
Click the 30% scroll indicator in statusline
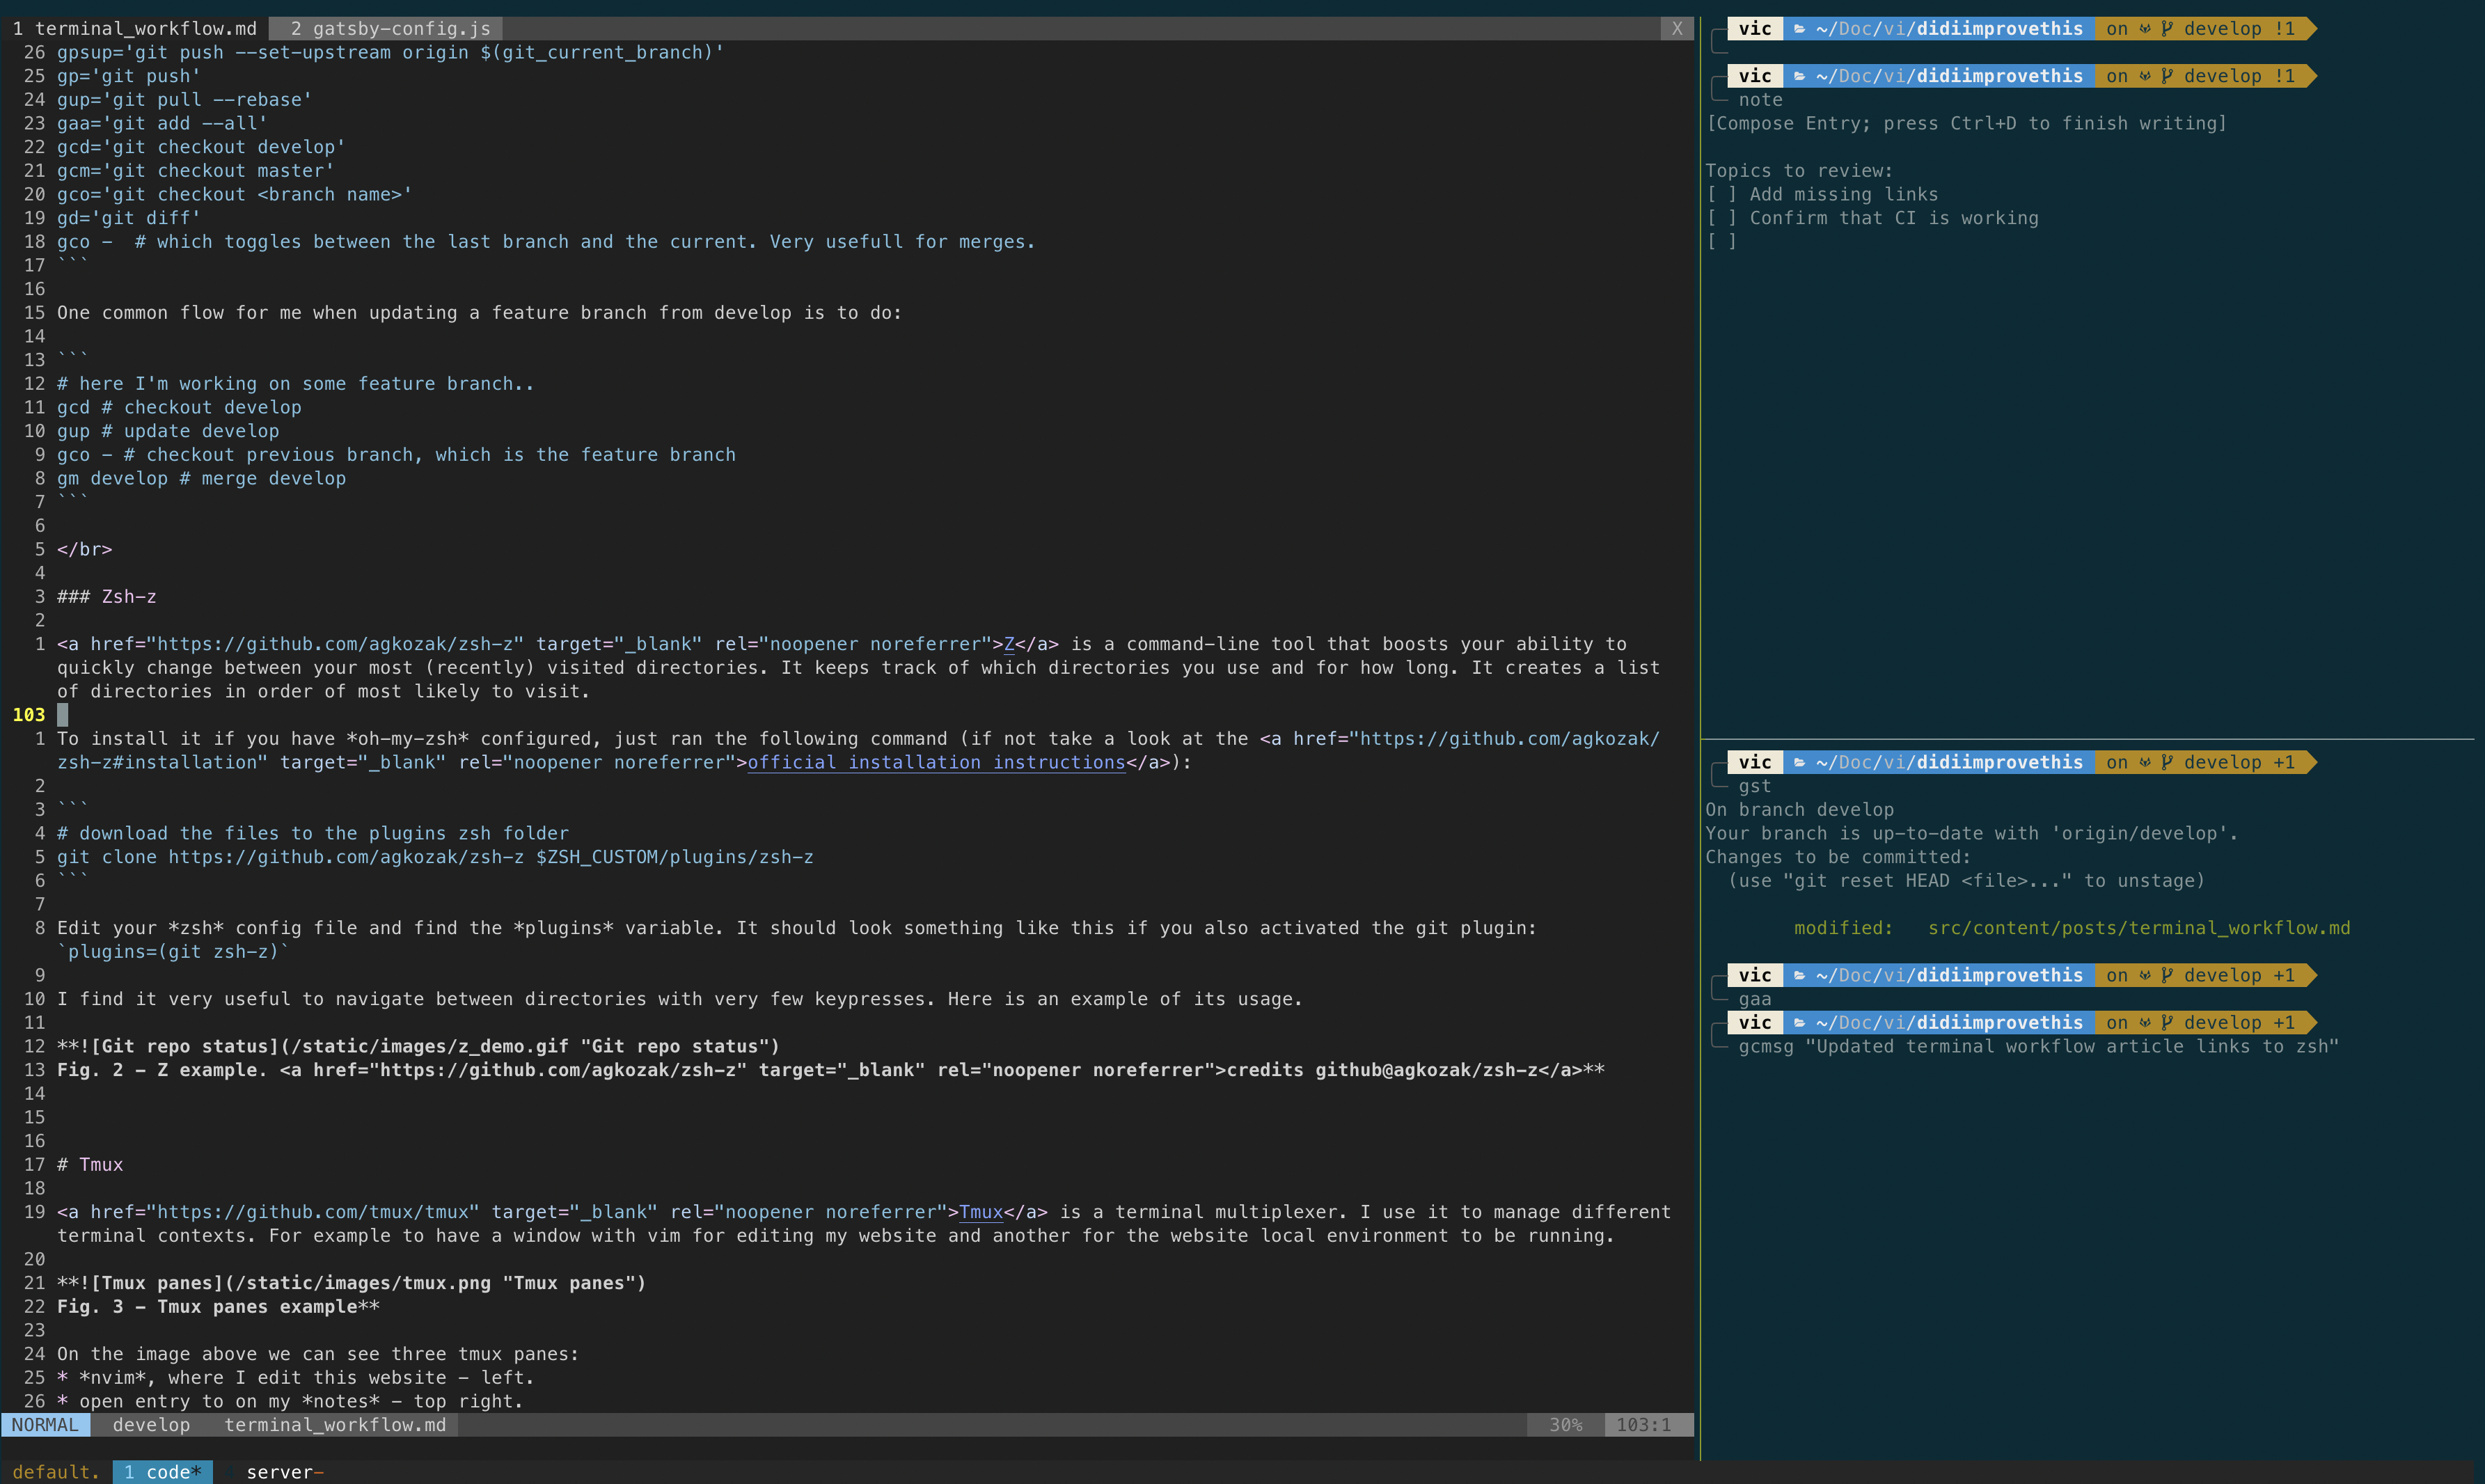[1566, 1425]
